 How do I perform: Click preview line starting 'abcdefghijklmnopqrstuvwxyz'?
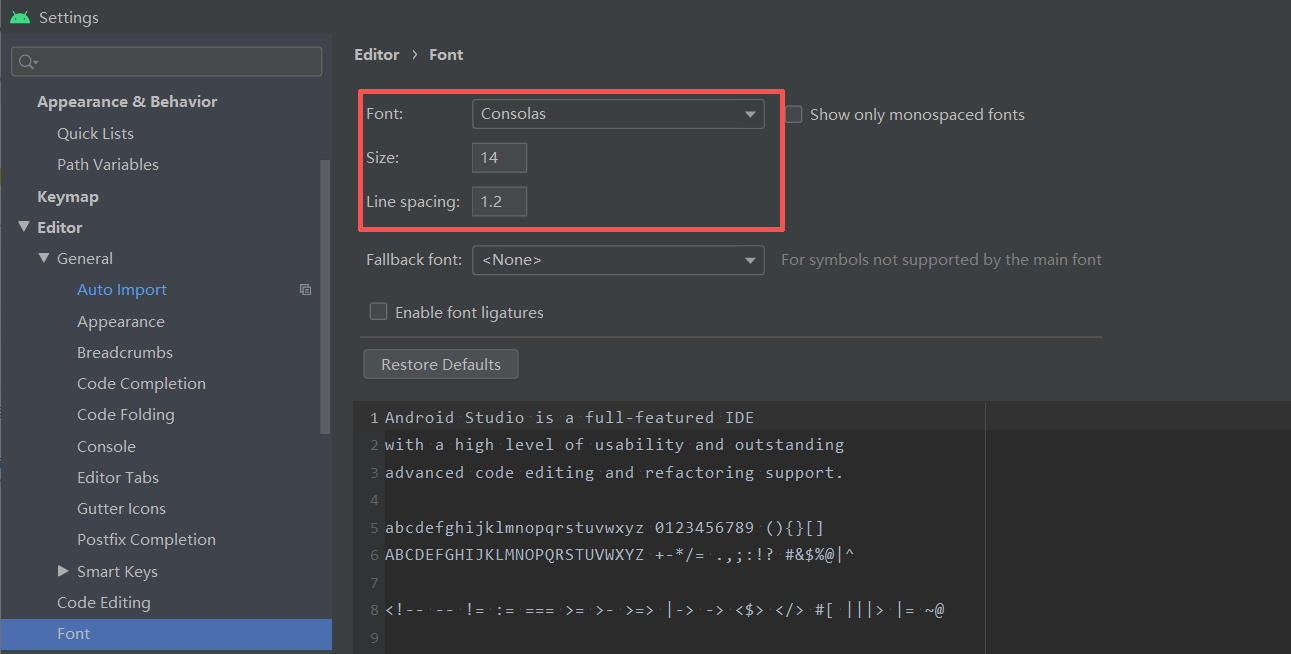pyautogui.click(x=605, y=527)
